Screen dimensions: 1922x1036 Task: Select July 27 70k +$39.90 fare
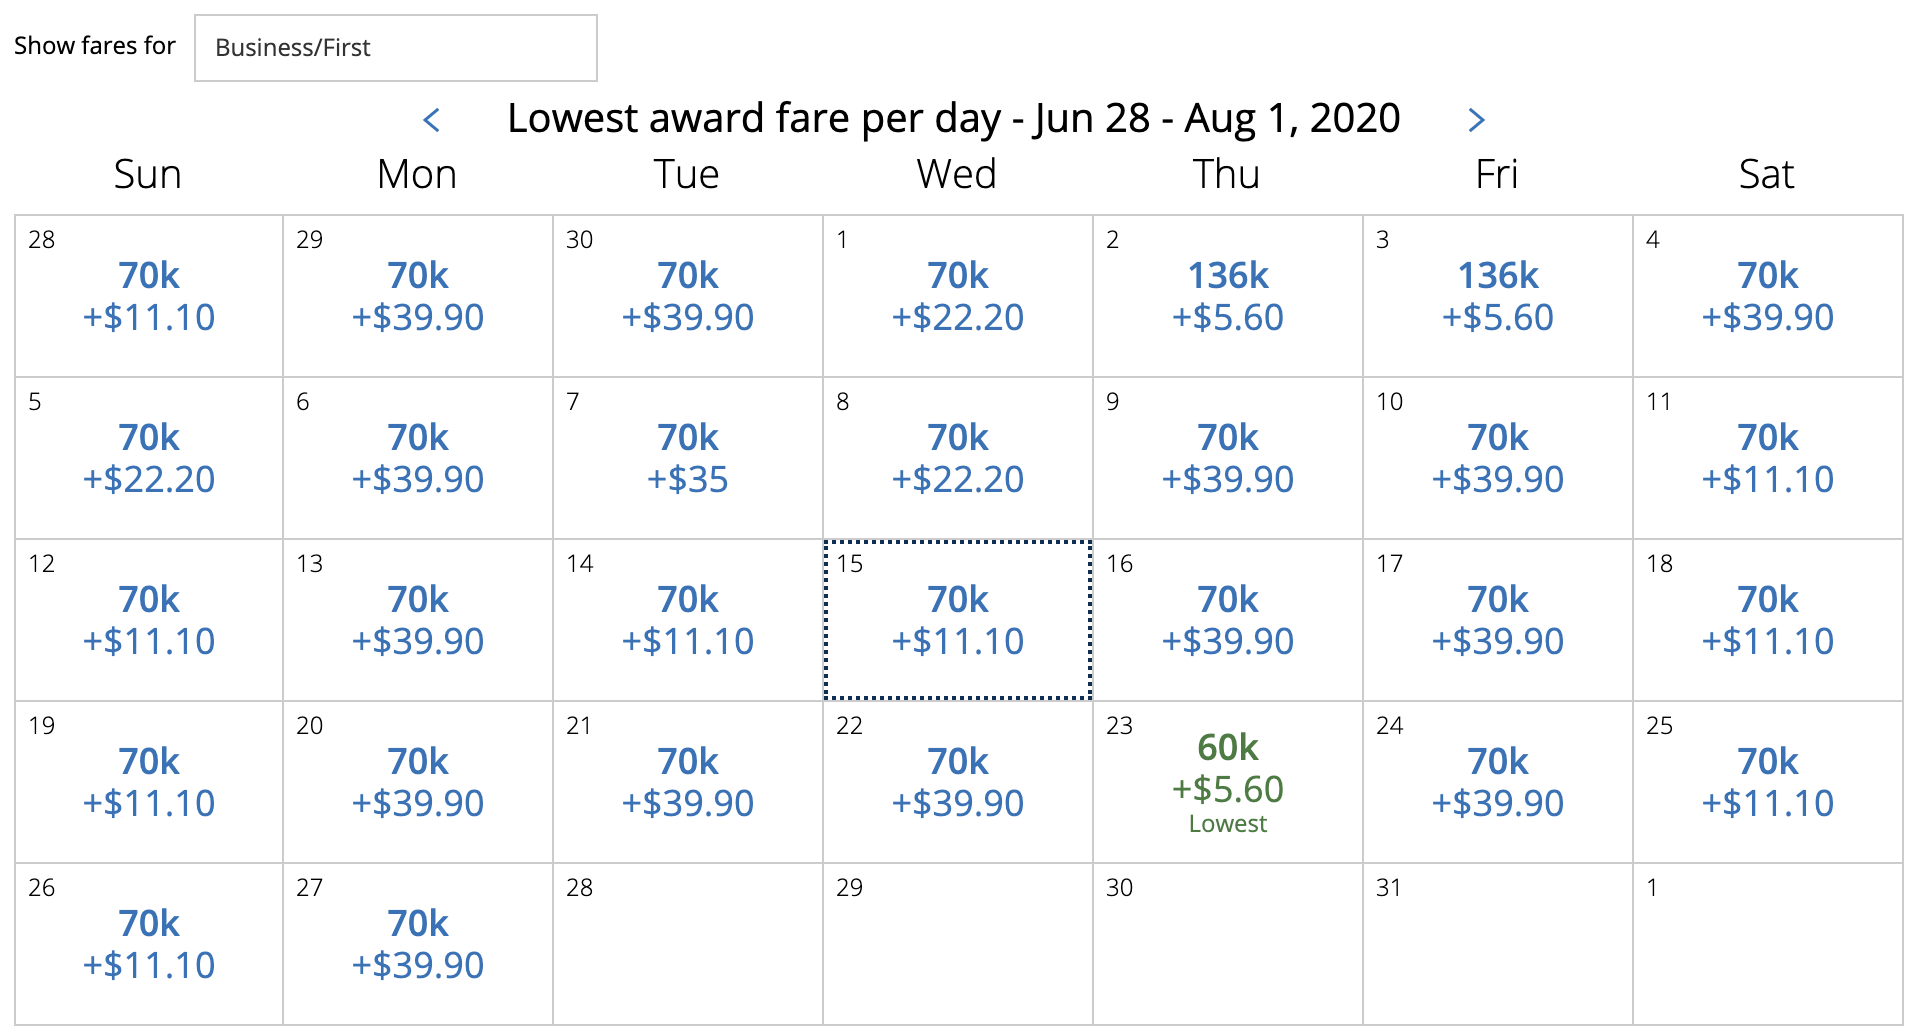pyautogui.click(x=418, y=944)
